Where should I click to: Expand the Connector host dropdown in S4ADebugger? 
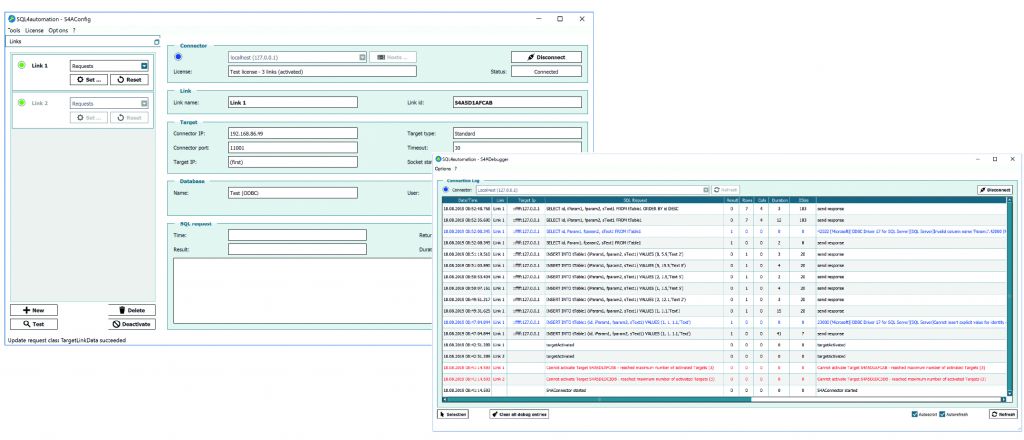pos(705,189)
